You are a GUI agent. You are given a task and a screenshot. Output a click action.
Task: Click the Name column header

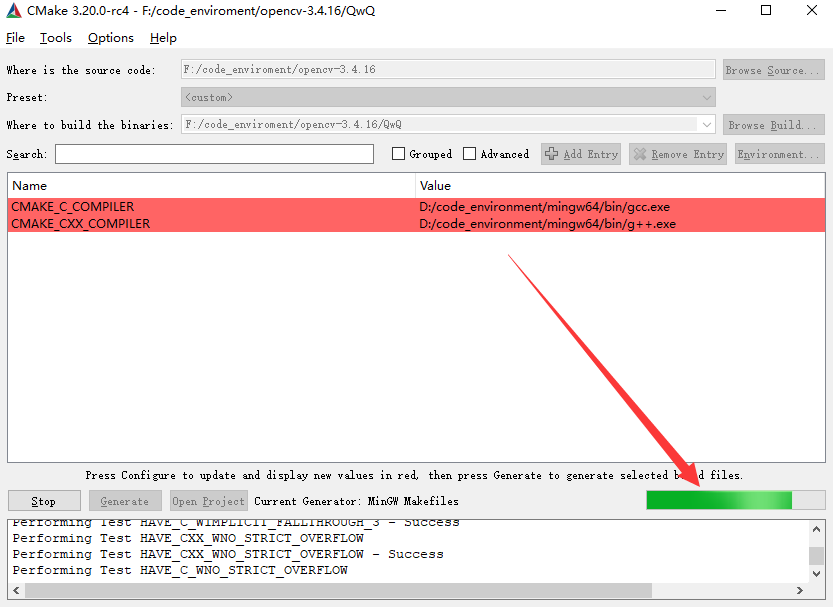pos(211,185)
